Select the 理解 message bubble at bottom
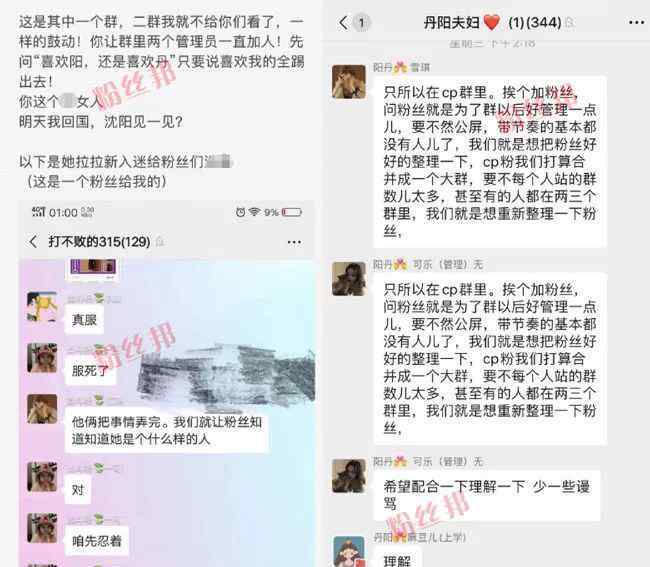 (x=397, y=559)
